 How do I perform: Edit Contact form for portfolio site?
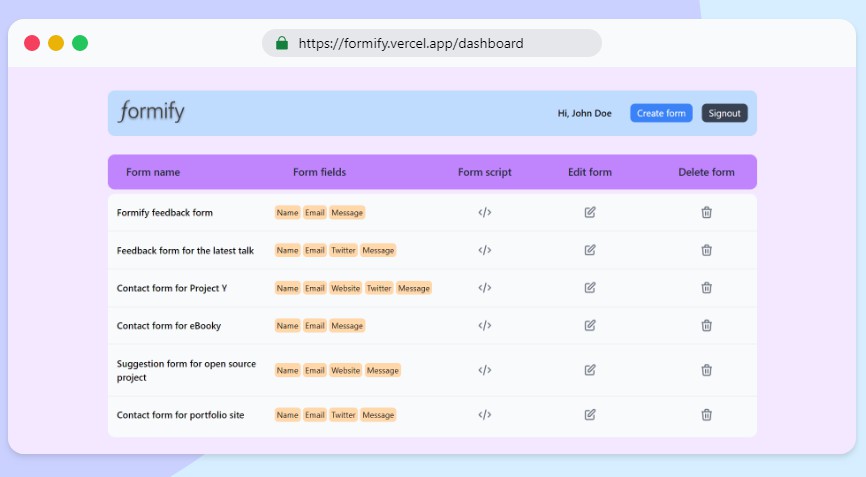[590, 415]
